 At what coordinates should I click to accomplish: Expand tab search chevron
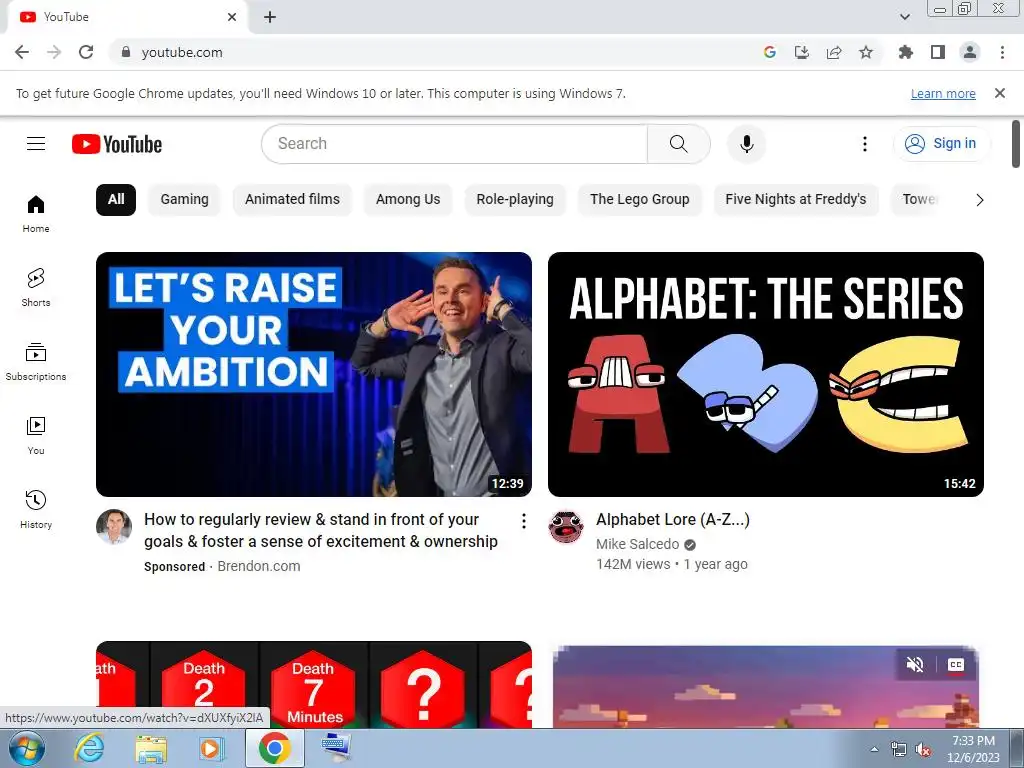(904, 17)
